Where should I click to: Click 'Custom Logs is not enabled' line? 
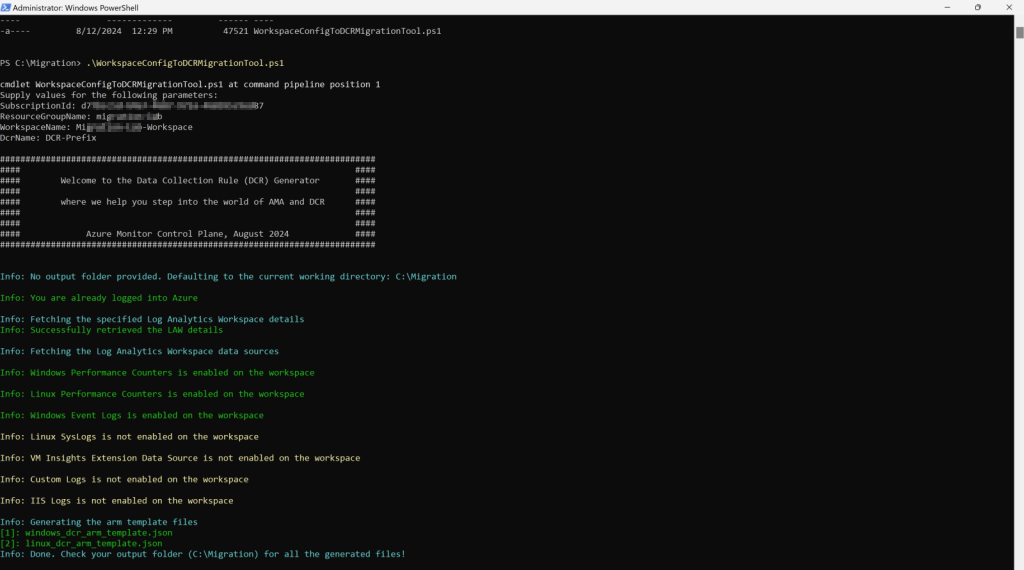(x=124, y=479)
